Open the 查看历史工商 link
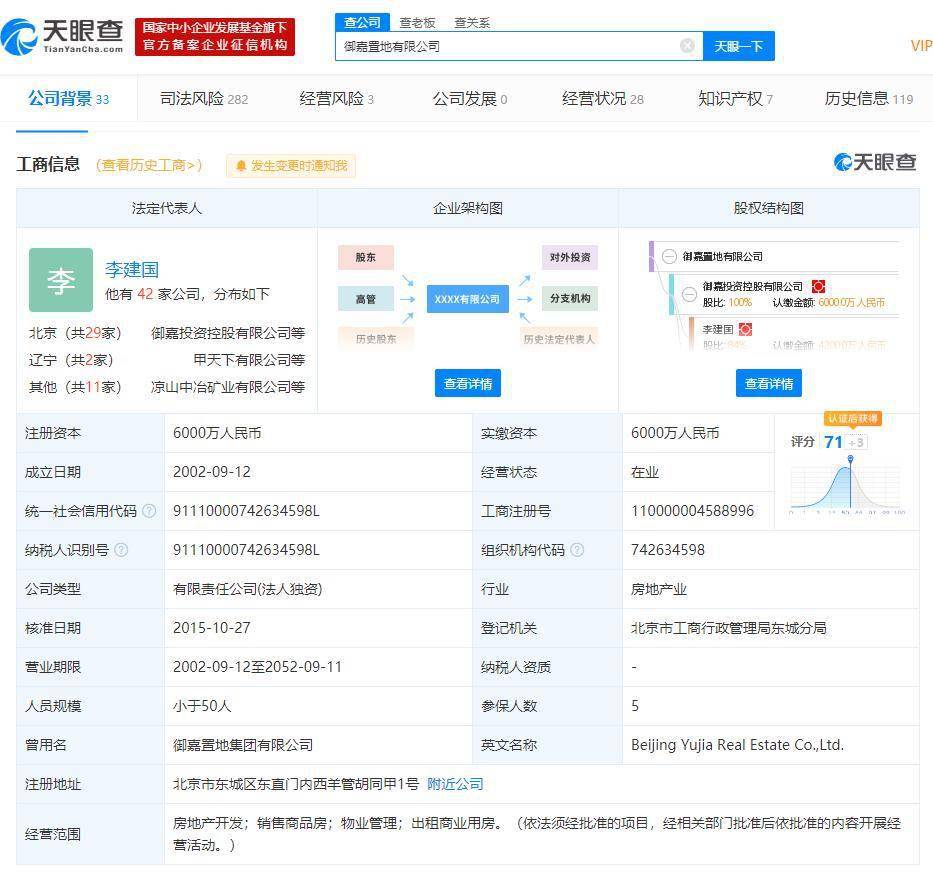This screenshot has width=933, height=876. tap(149, 165)
